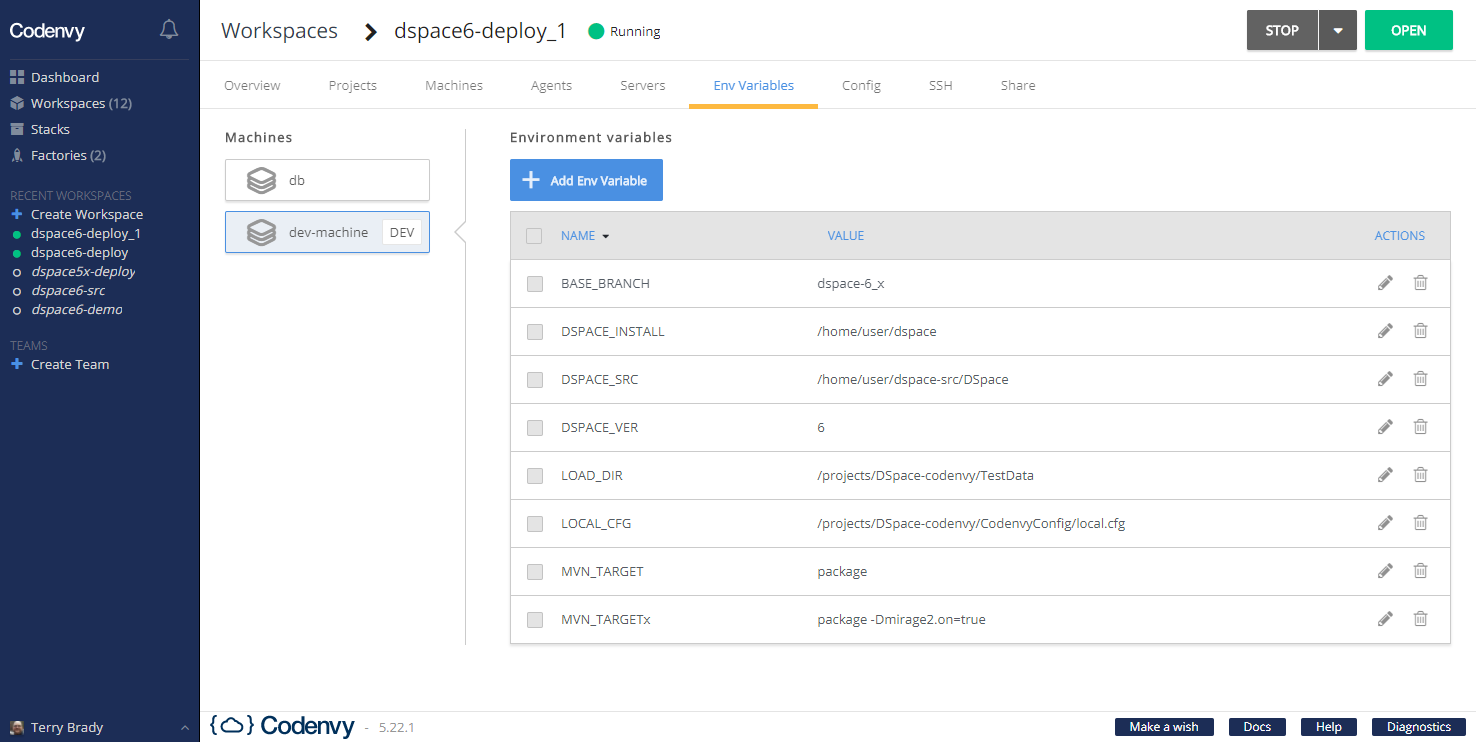Stop the workspace with STOP button
Viewport: 1476px width, 742px height.
(x=1282, y=30)
